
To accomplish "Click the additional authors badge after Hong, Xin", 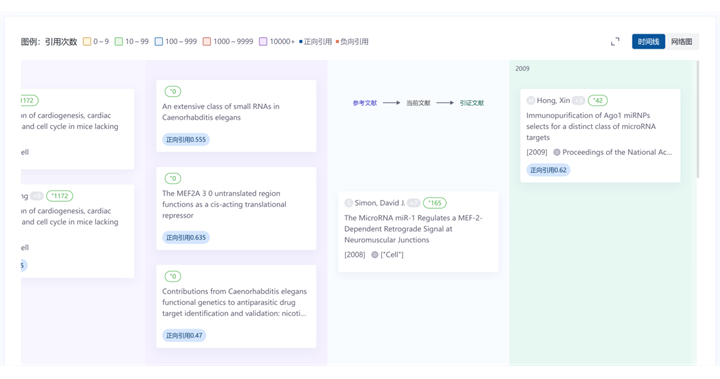I will (579, 100).
